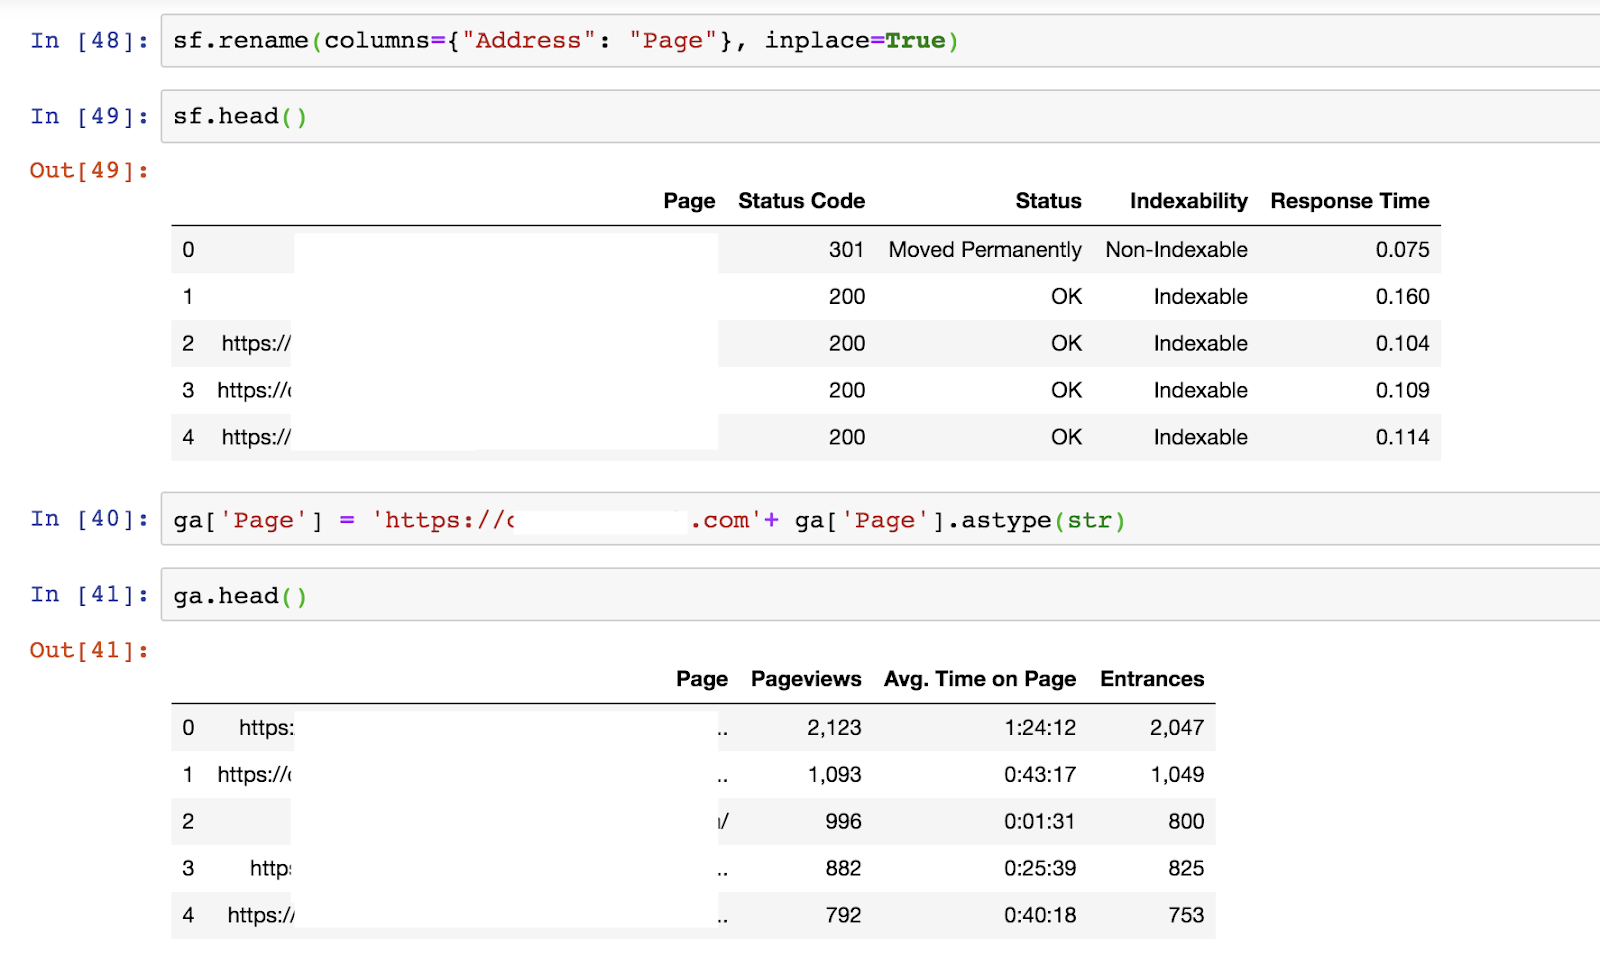
Task: Click response time value 0.114
Action: click(1402, 438)
